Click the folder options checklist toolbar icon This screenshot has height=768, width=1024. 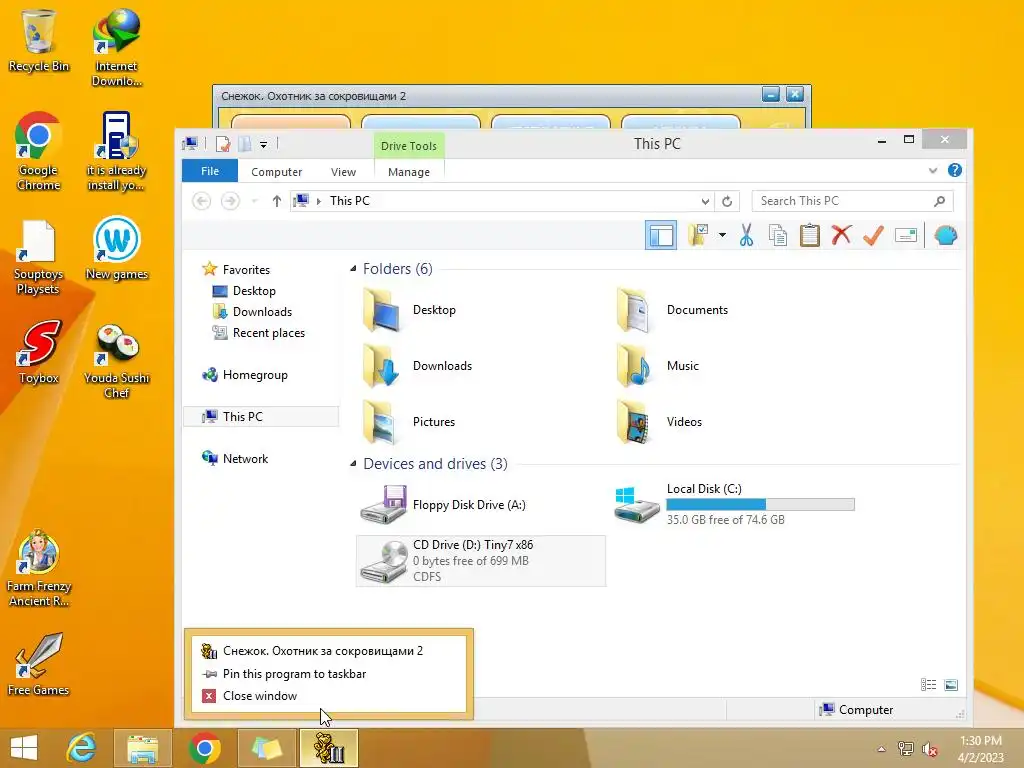pos(698,235)
